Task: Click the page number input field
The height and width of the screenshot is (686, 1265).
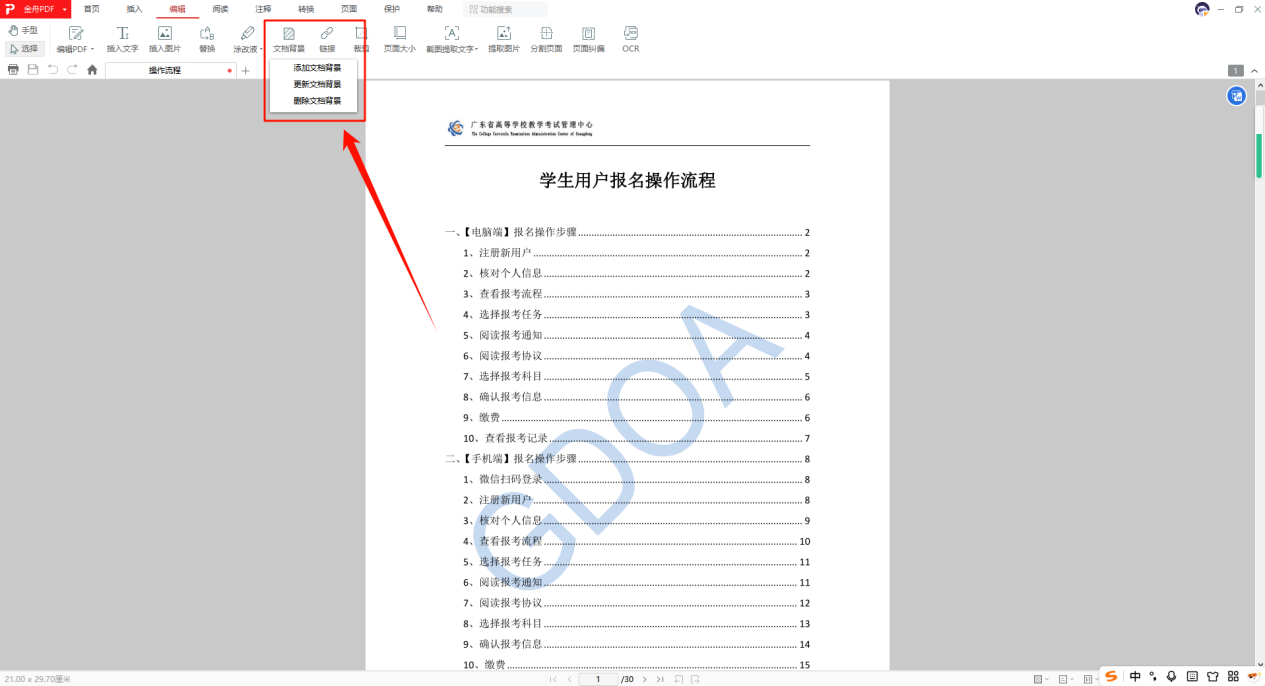Action: click(598, 678)
